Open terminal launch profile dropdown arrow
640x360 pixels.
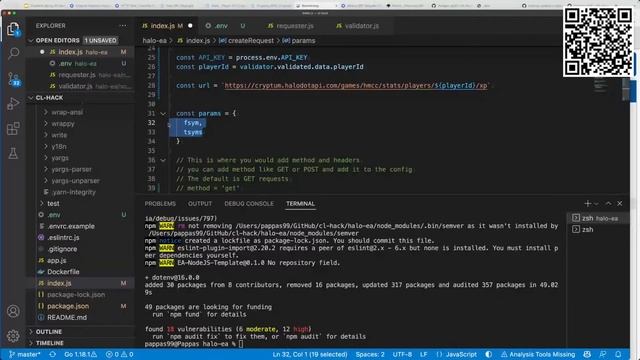coord(596,203)
